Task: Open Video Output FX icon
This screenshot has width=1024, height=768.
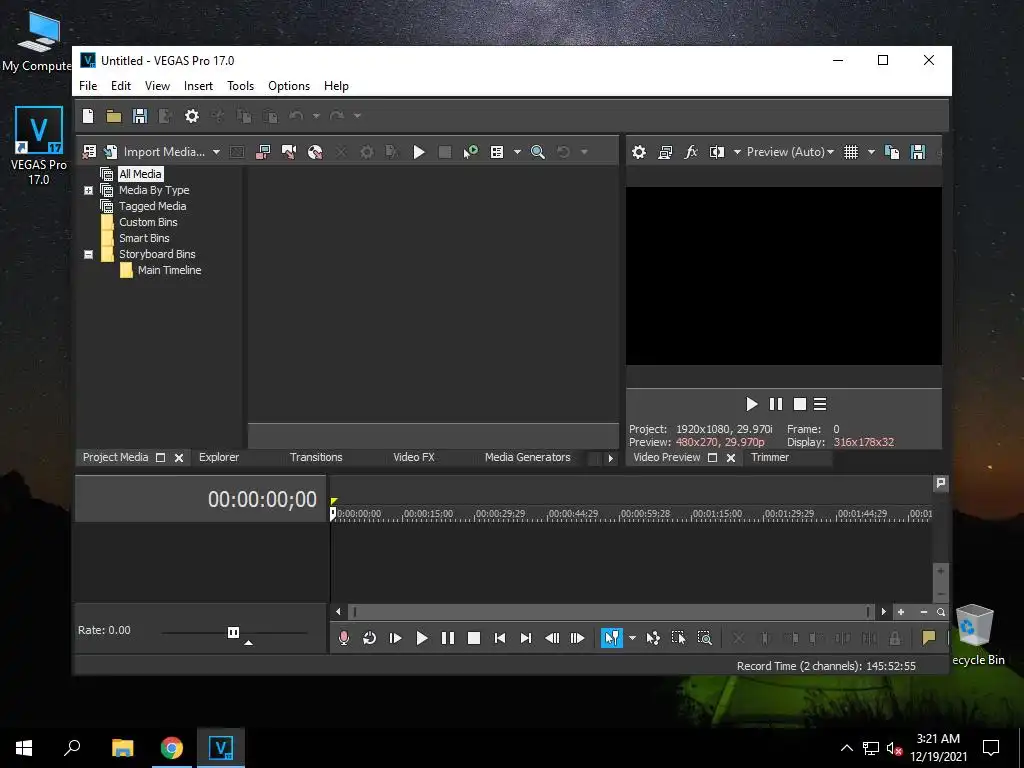Action: (691, 152)
